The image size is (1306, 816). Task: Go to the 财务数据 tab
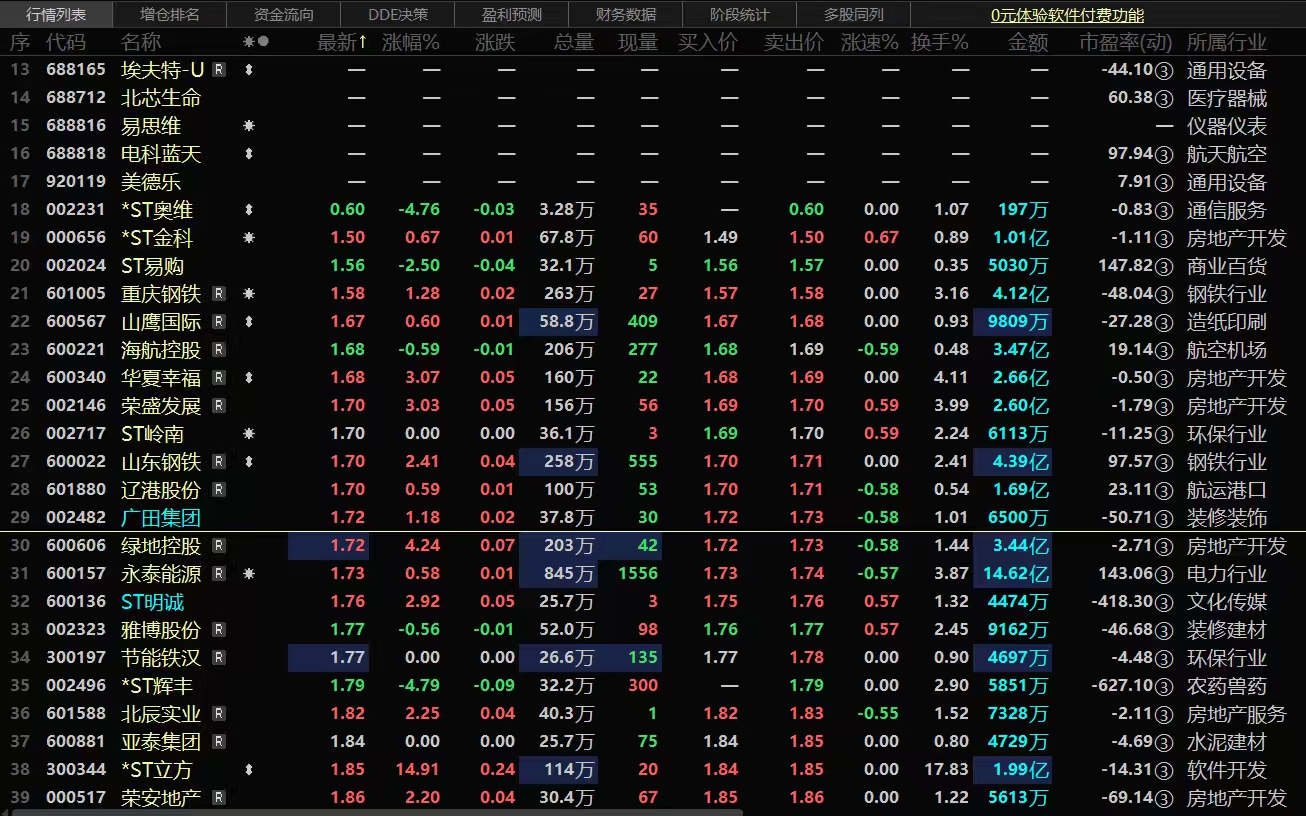[626, 14]
